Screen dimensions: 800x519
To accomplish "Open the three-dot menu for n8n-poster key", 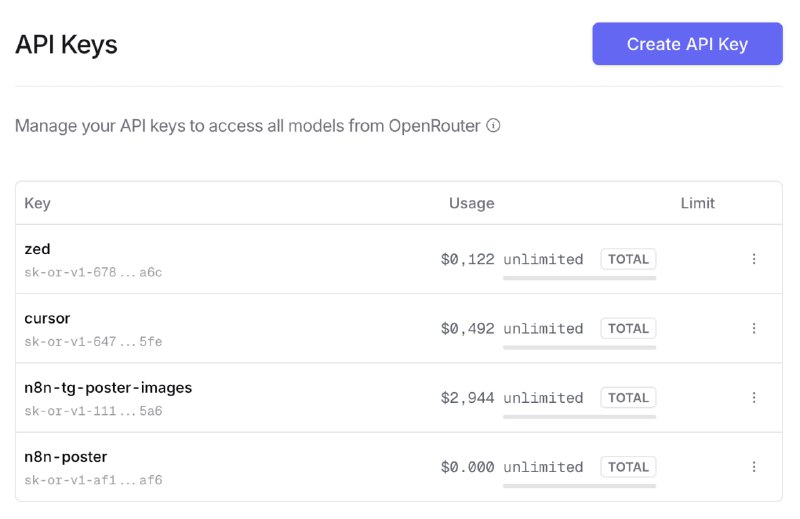I will [754, 467].
